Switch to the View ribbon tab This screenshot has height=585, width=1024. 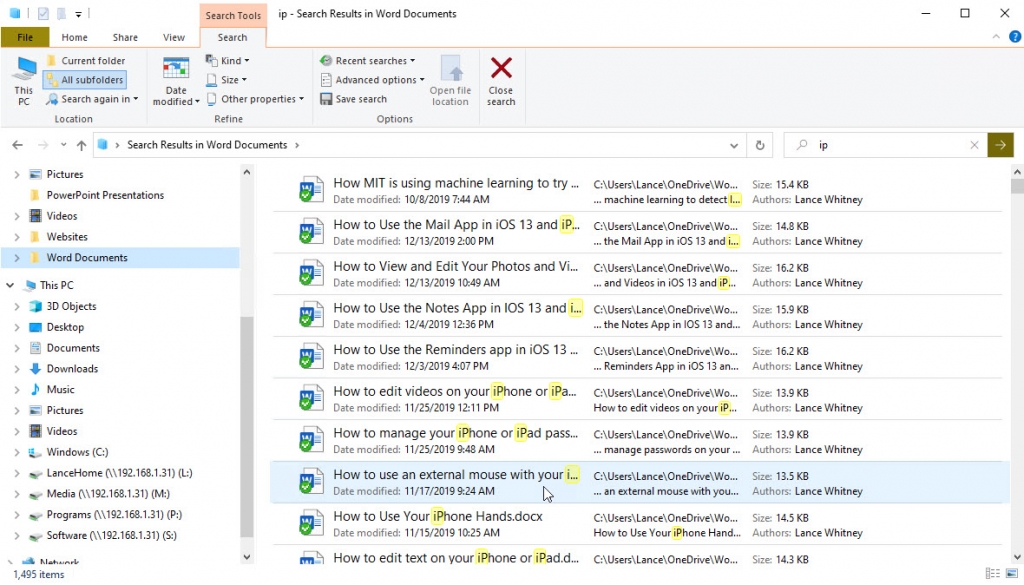(x=174, y=38)
